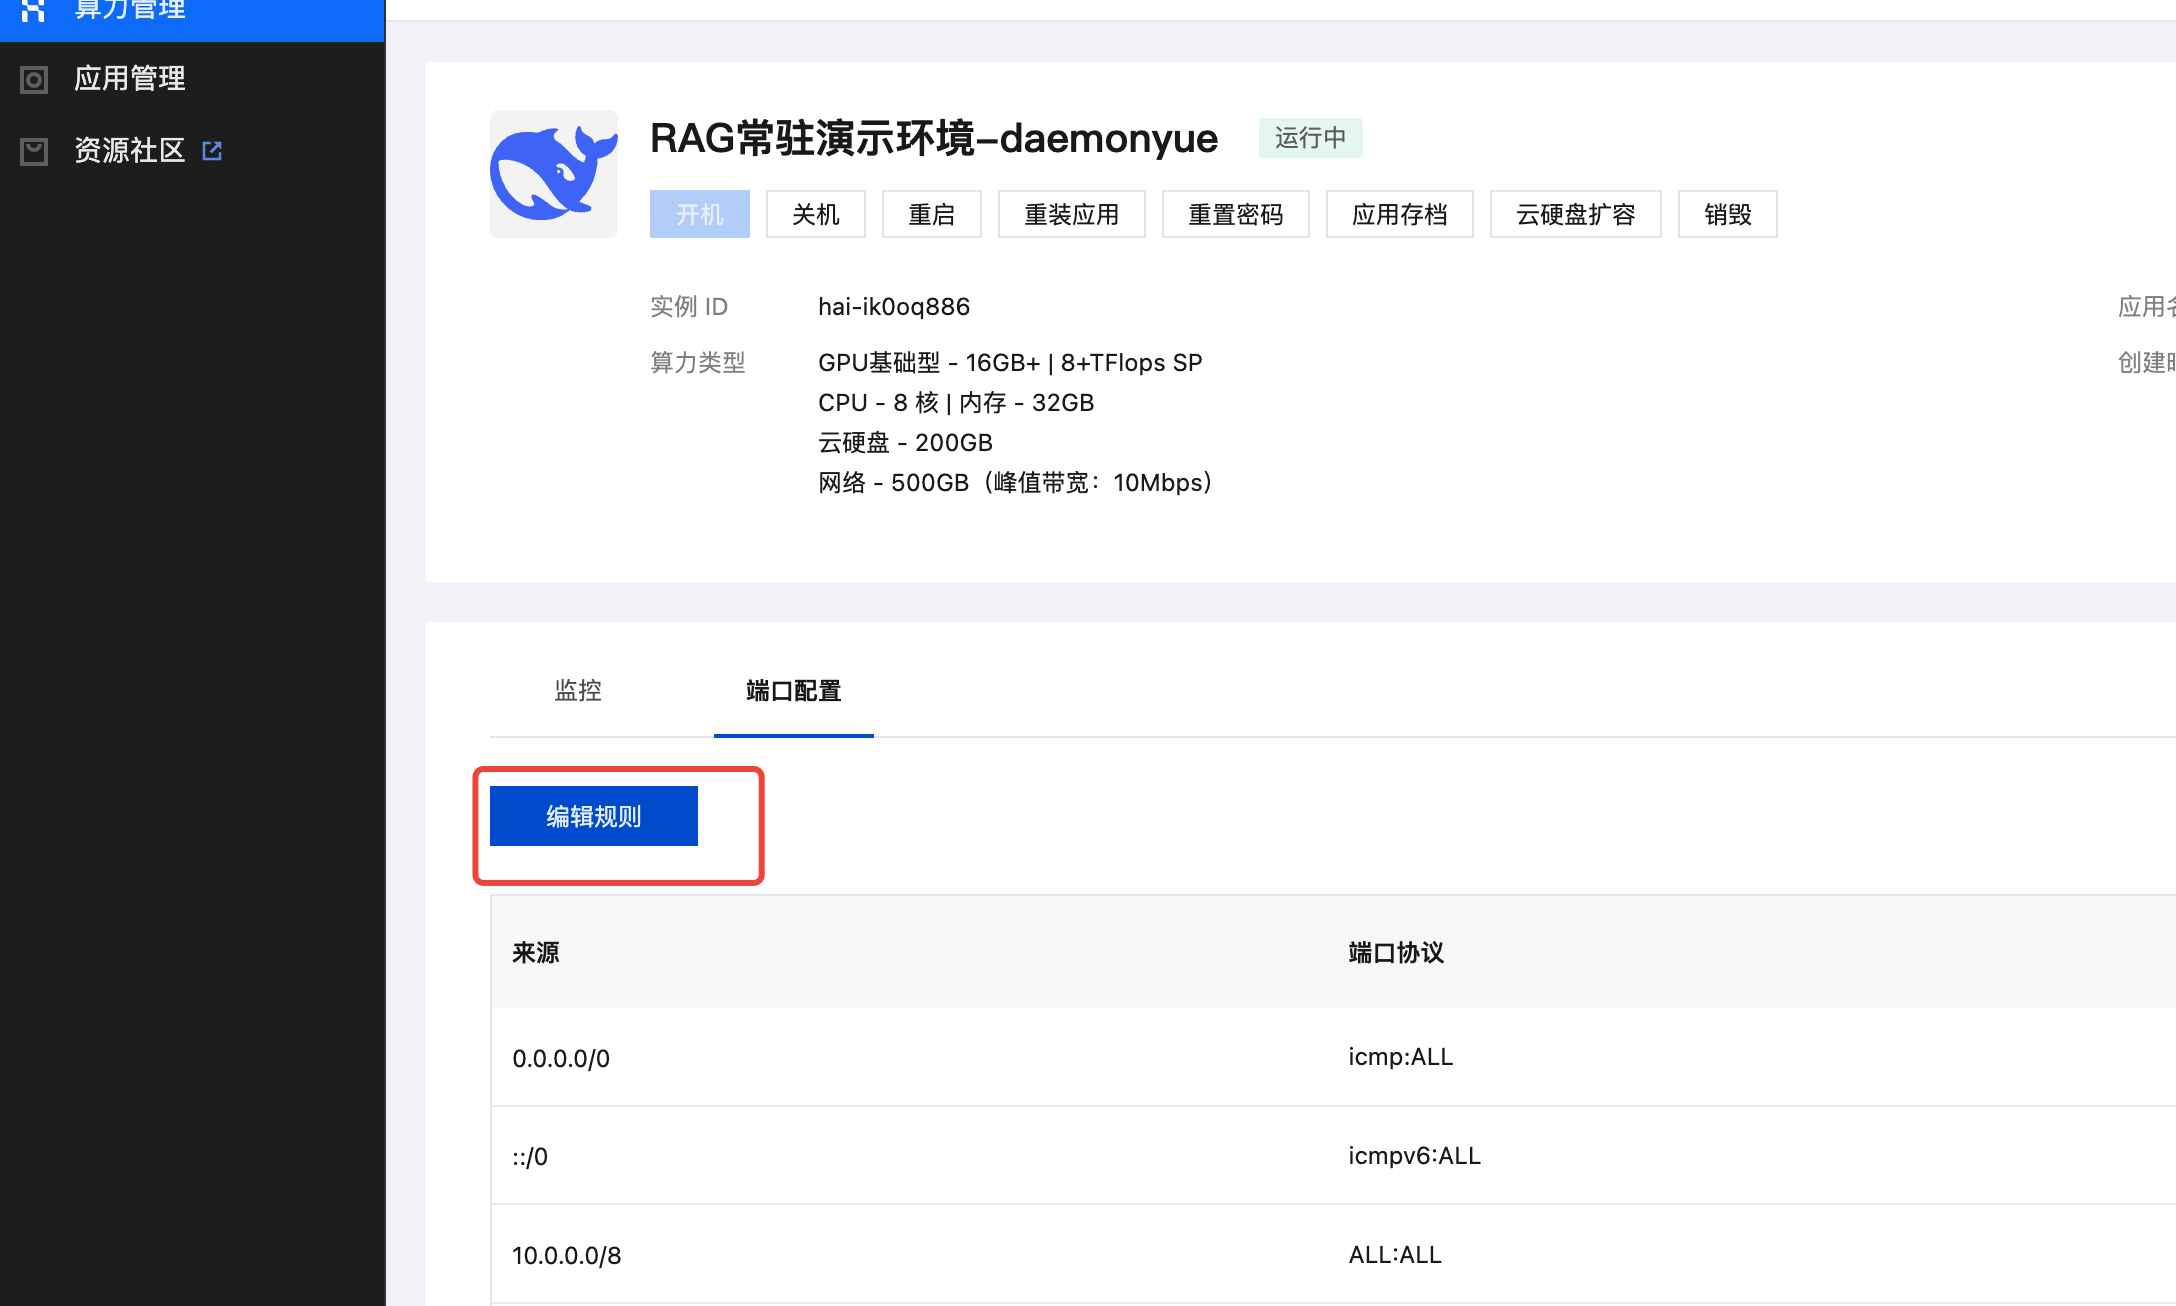Click the 云硬盘扩容 button

[x=1575, y=215]
